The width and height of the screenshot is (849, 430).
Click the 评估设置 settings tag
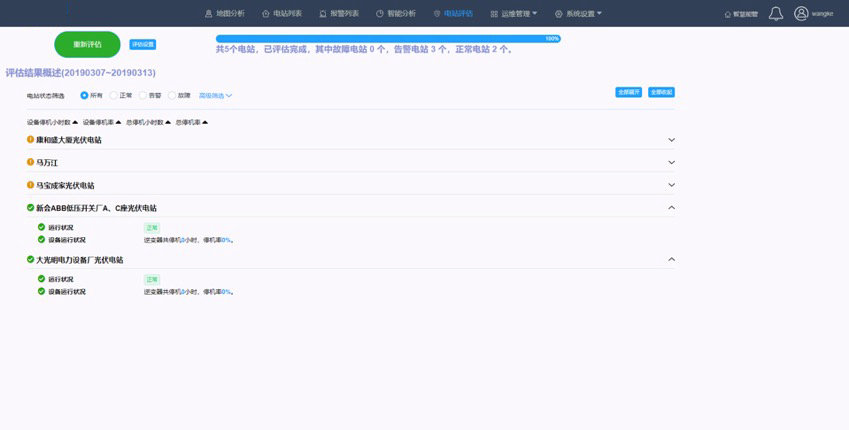tap(143, 44)
